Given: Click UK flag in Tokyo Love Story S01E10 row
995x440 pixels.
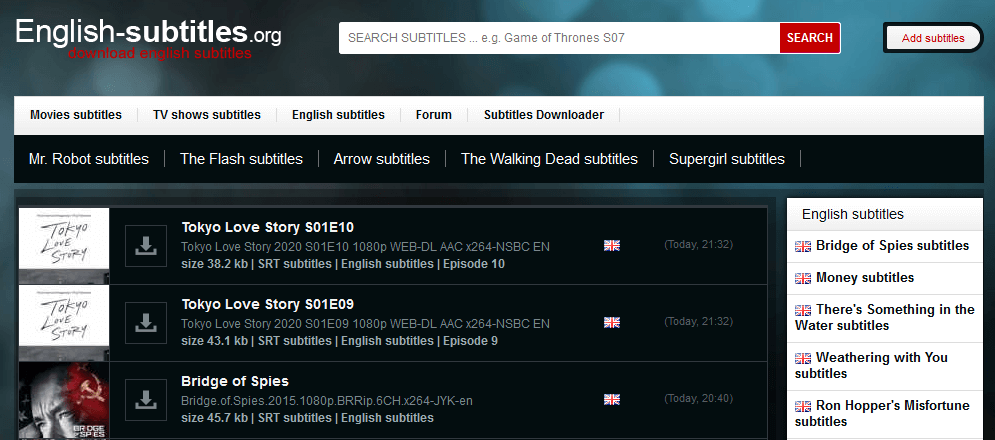Looking at the screenshot, I should 612,245.
